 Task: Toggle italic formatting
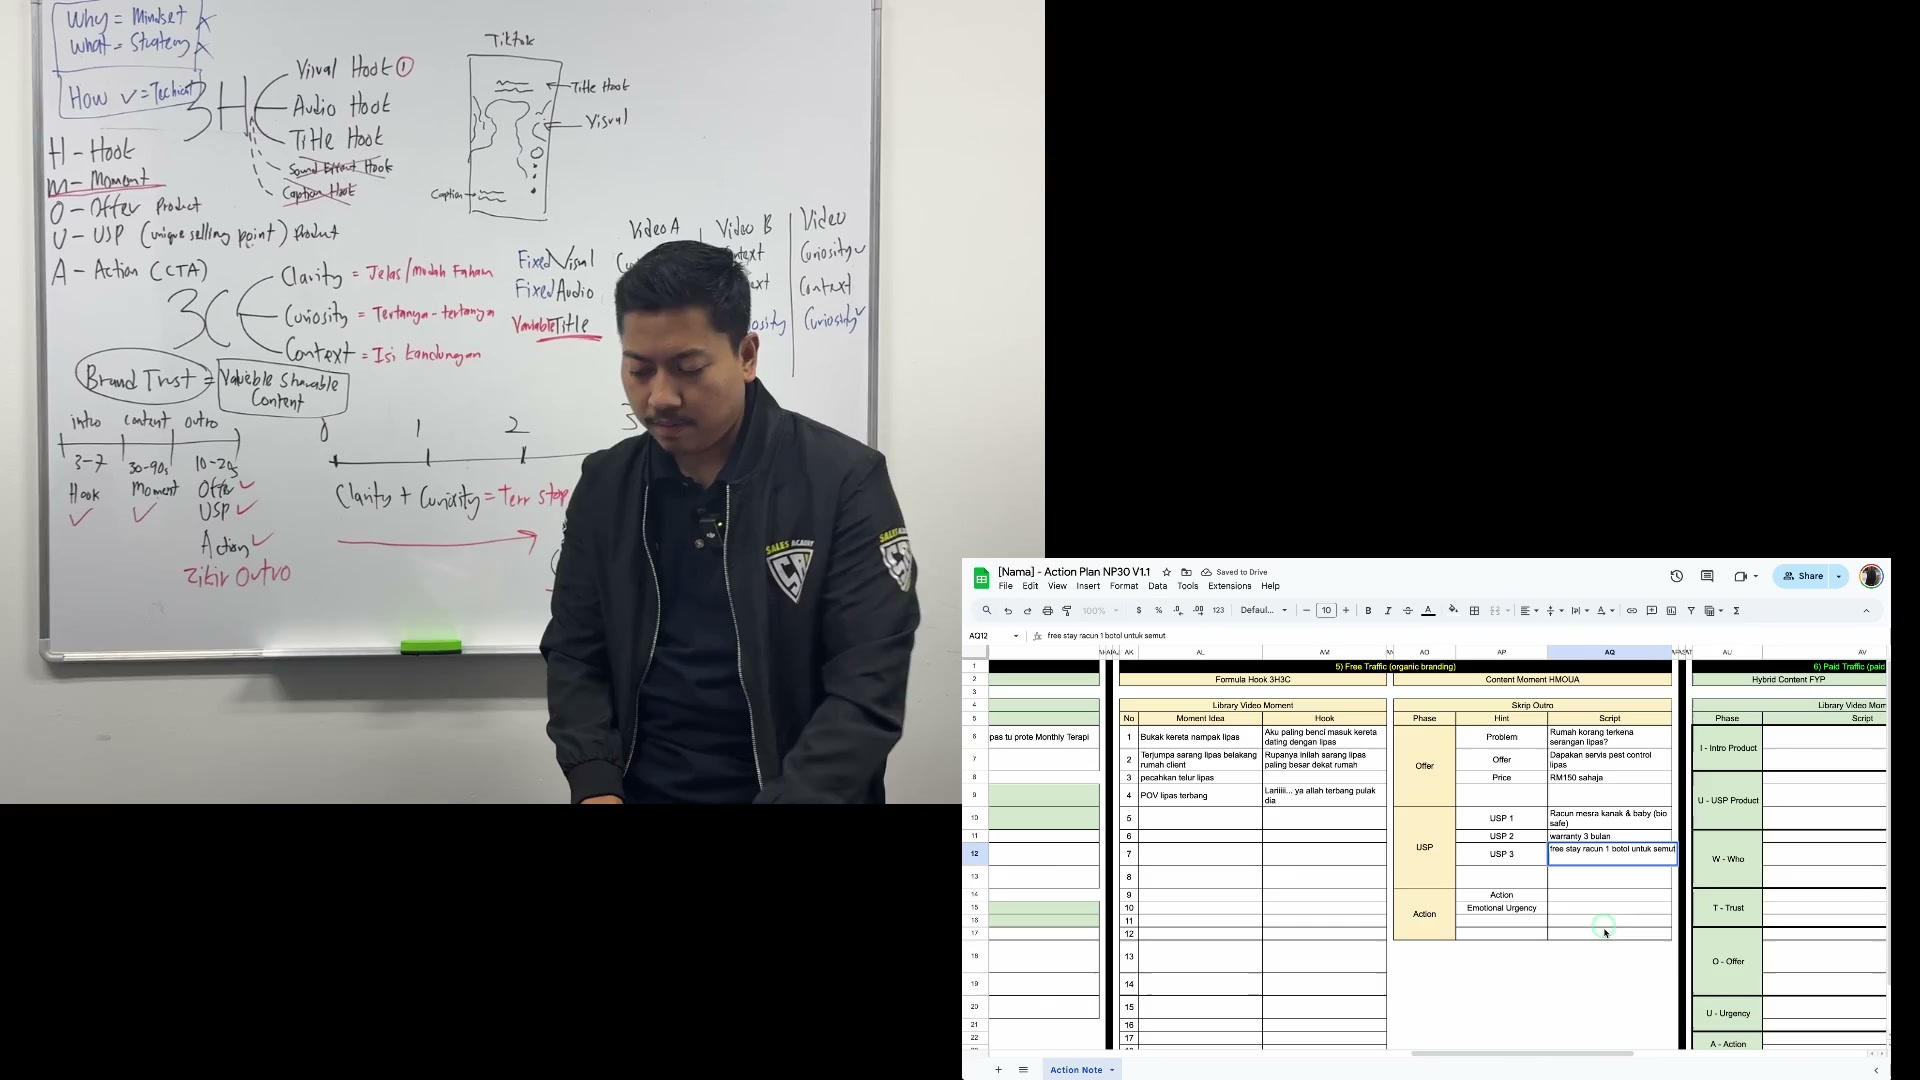(1388, 611)
